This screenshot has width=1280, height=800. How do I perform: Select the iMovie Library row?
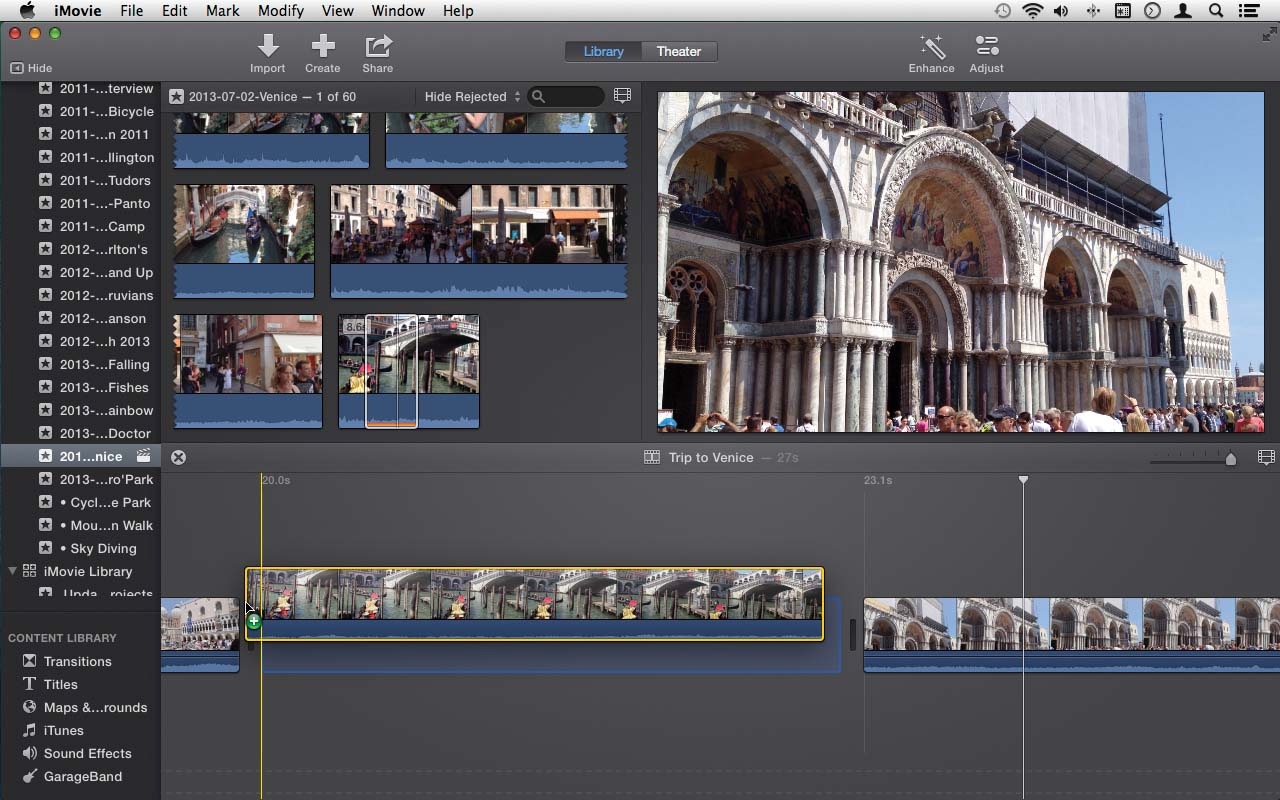point(80,571)
